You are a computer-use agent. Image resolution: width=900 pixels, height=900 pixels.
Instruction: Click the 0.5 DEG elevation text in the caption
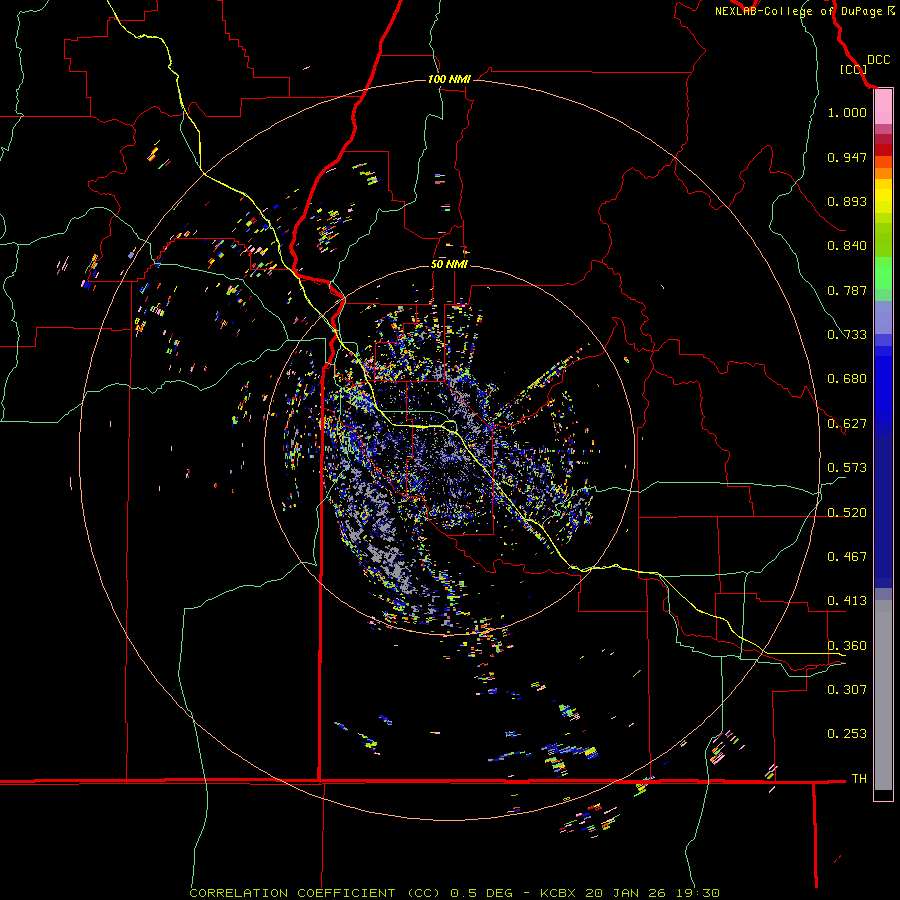pyautogui.click(x=481, y=893)
